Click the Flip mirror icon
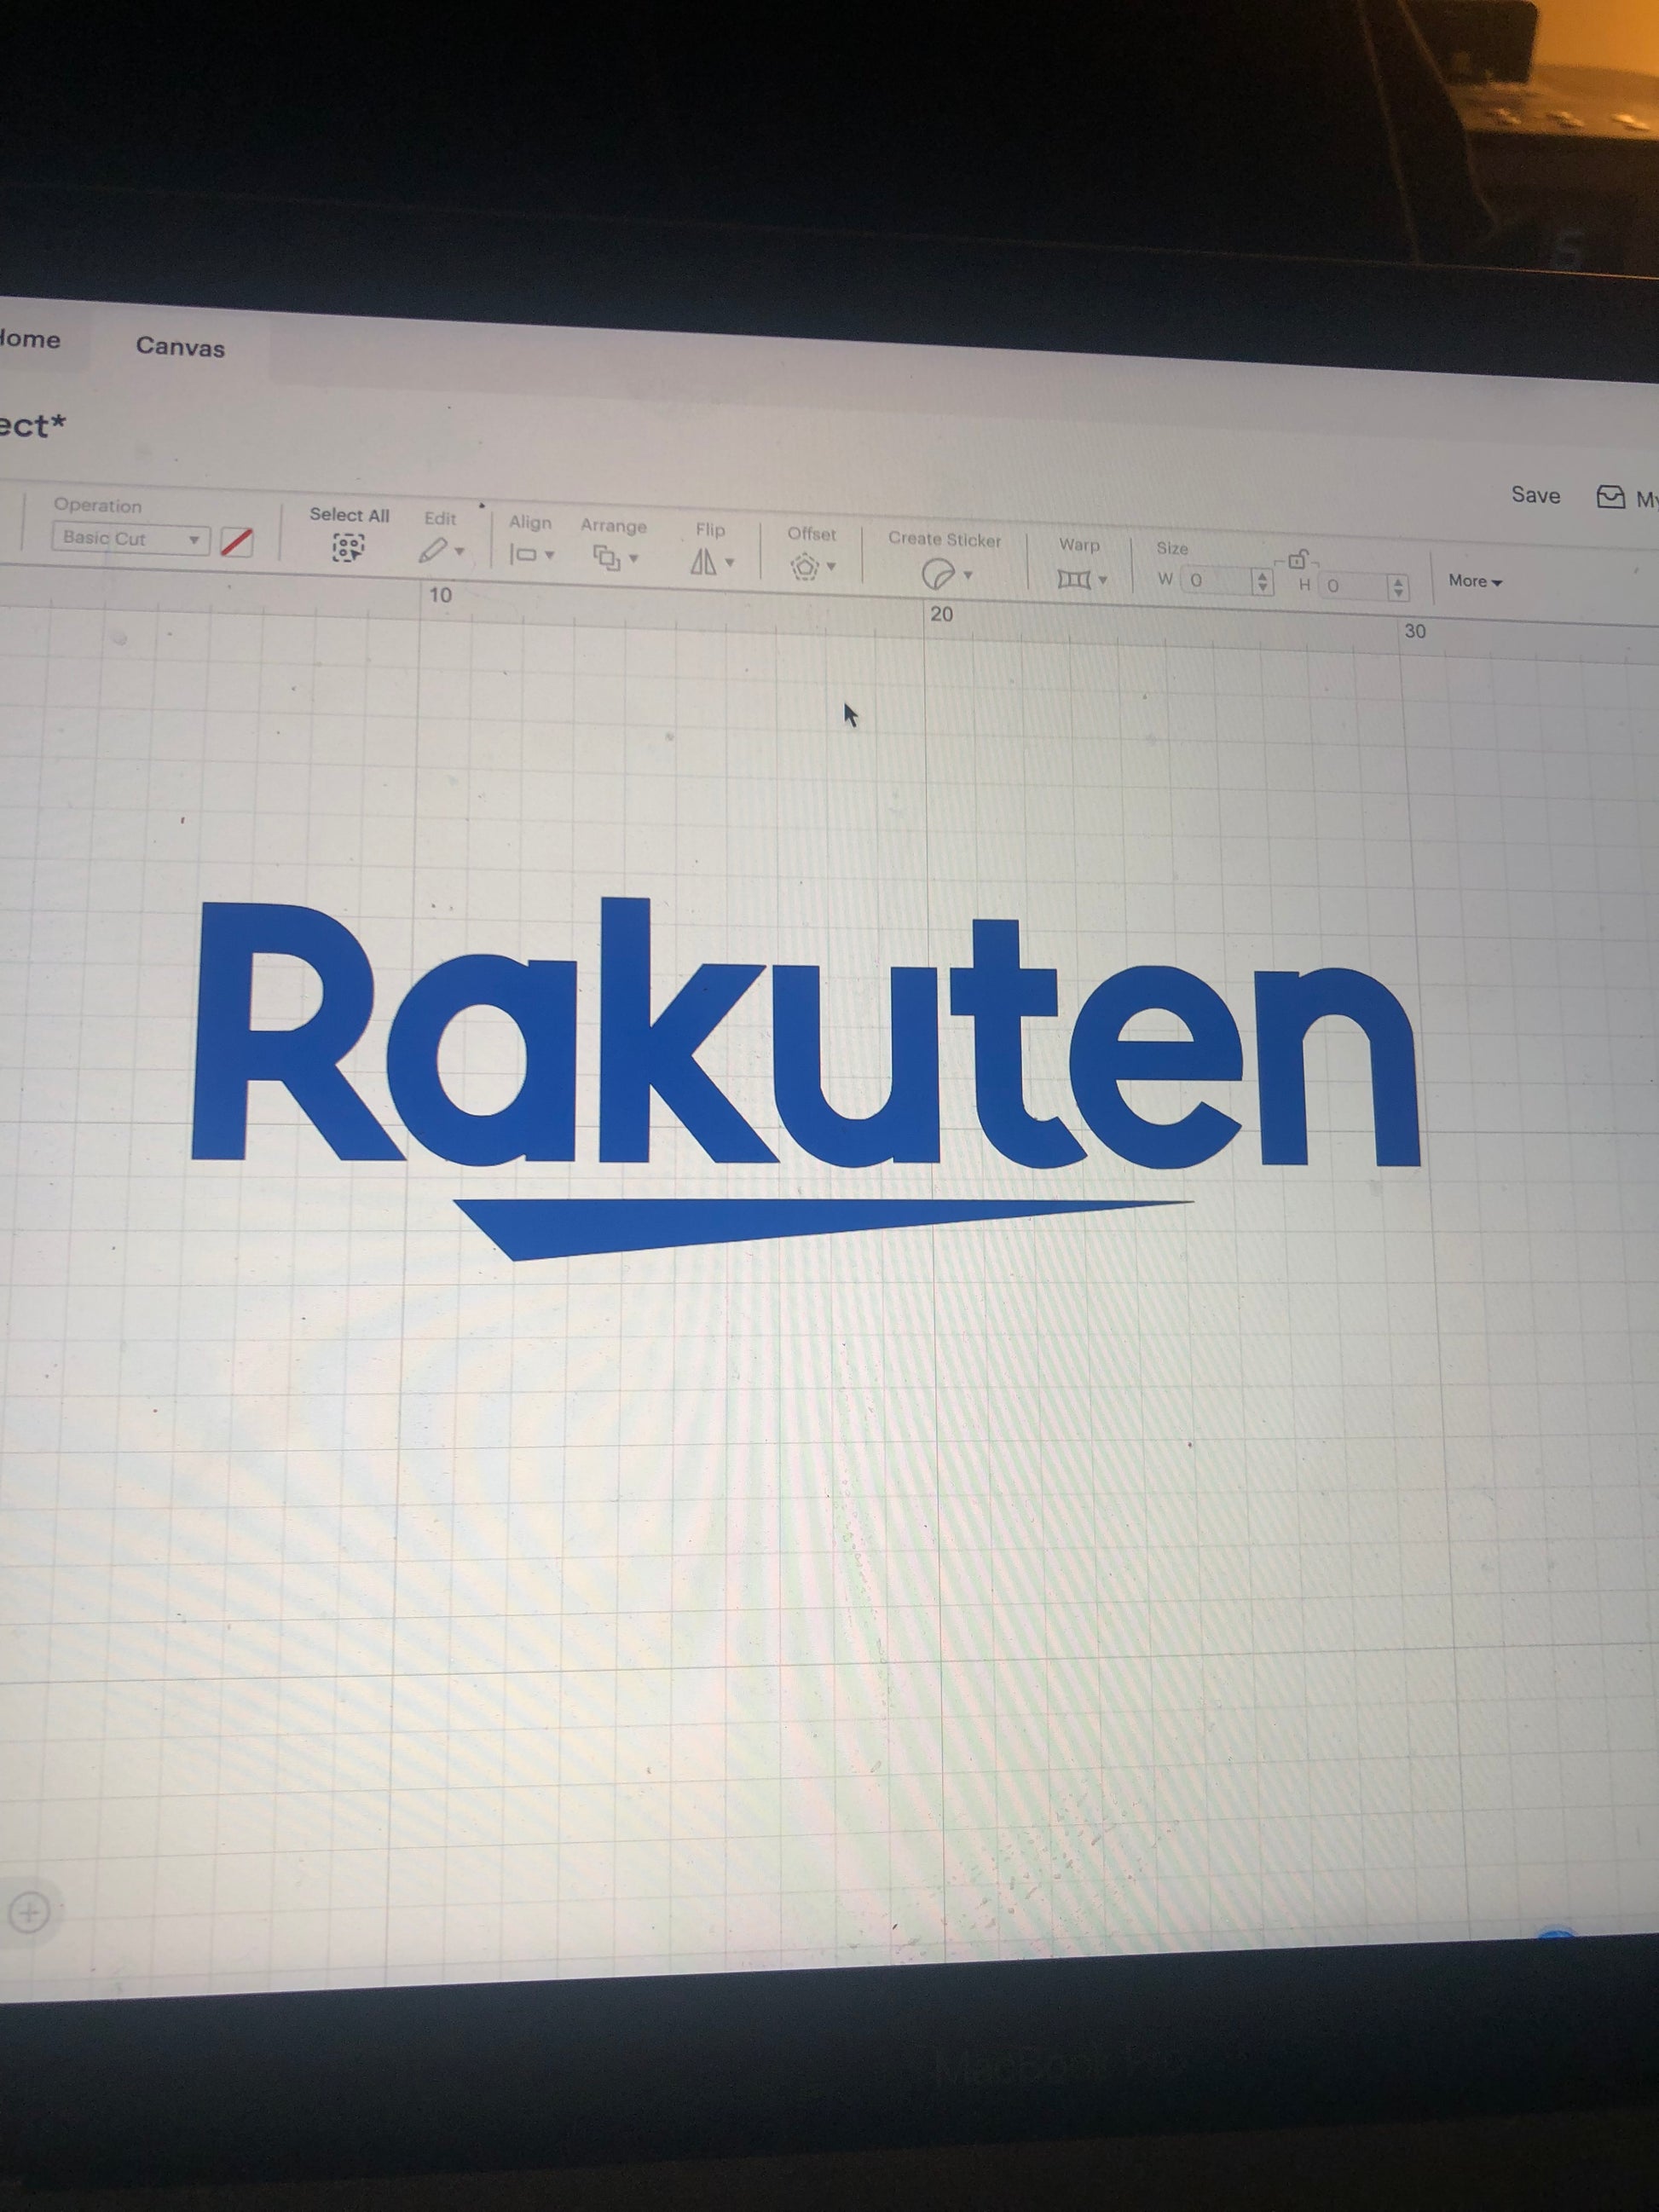This screenshot has height=2212, width=1659. (703, 562)
